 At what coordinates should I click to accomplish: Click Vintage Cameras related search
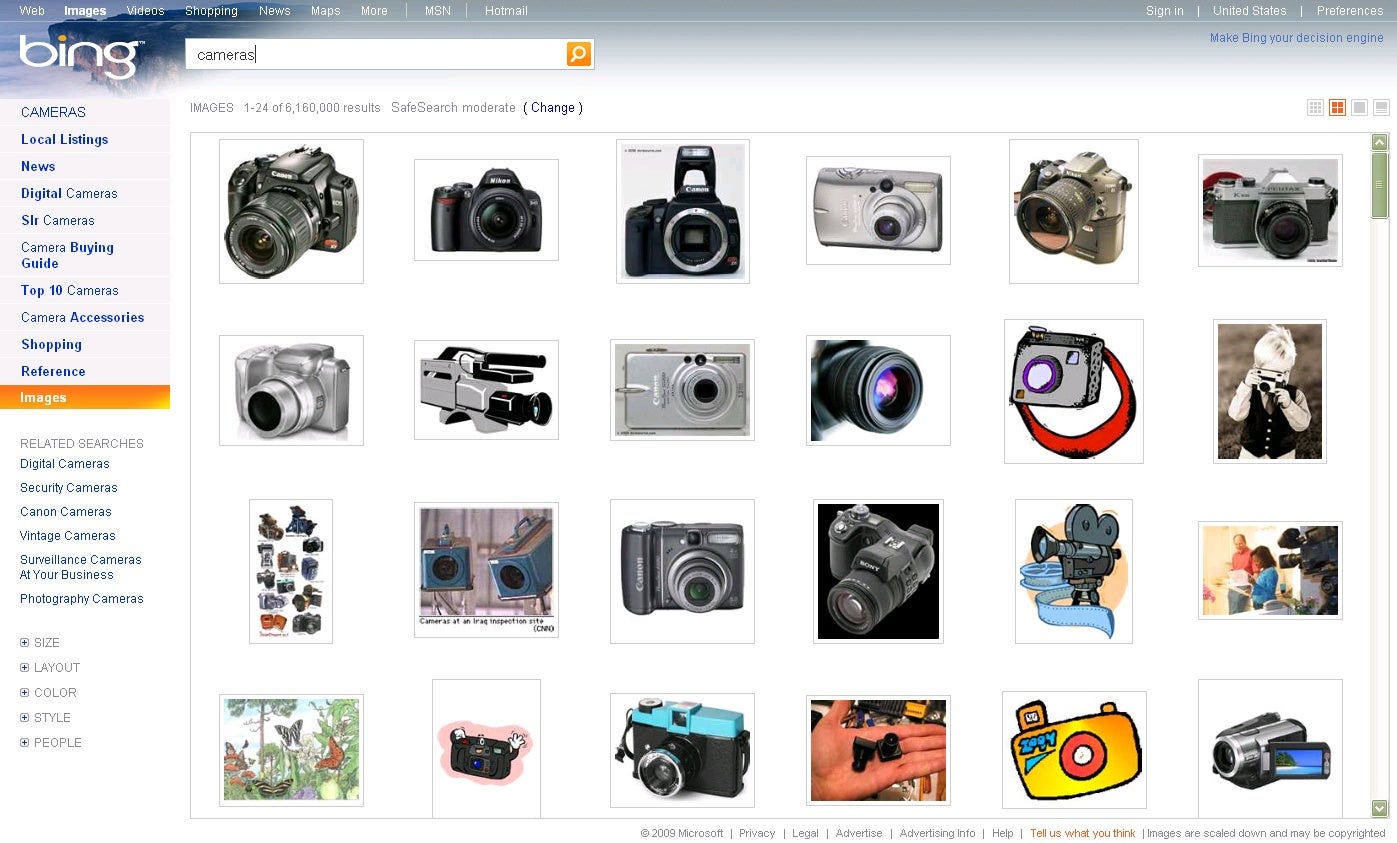[x=68, y=536]
